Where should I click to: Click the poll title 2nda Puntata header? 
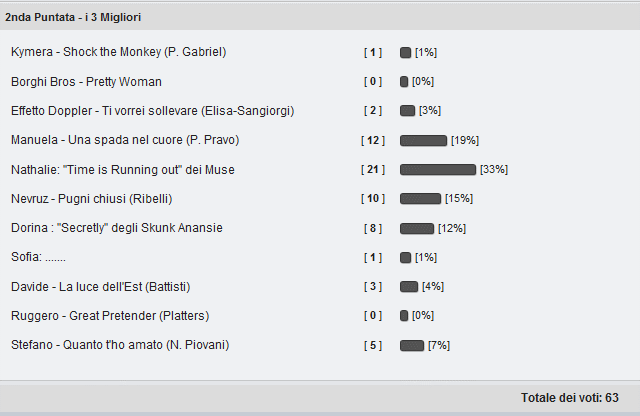pyautogui.click(x=73, y=17)
